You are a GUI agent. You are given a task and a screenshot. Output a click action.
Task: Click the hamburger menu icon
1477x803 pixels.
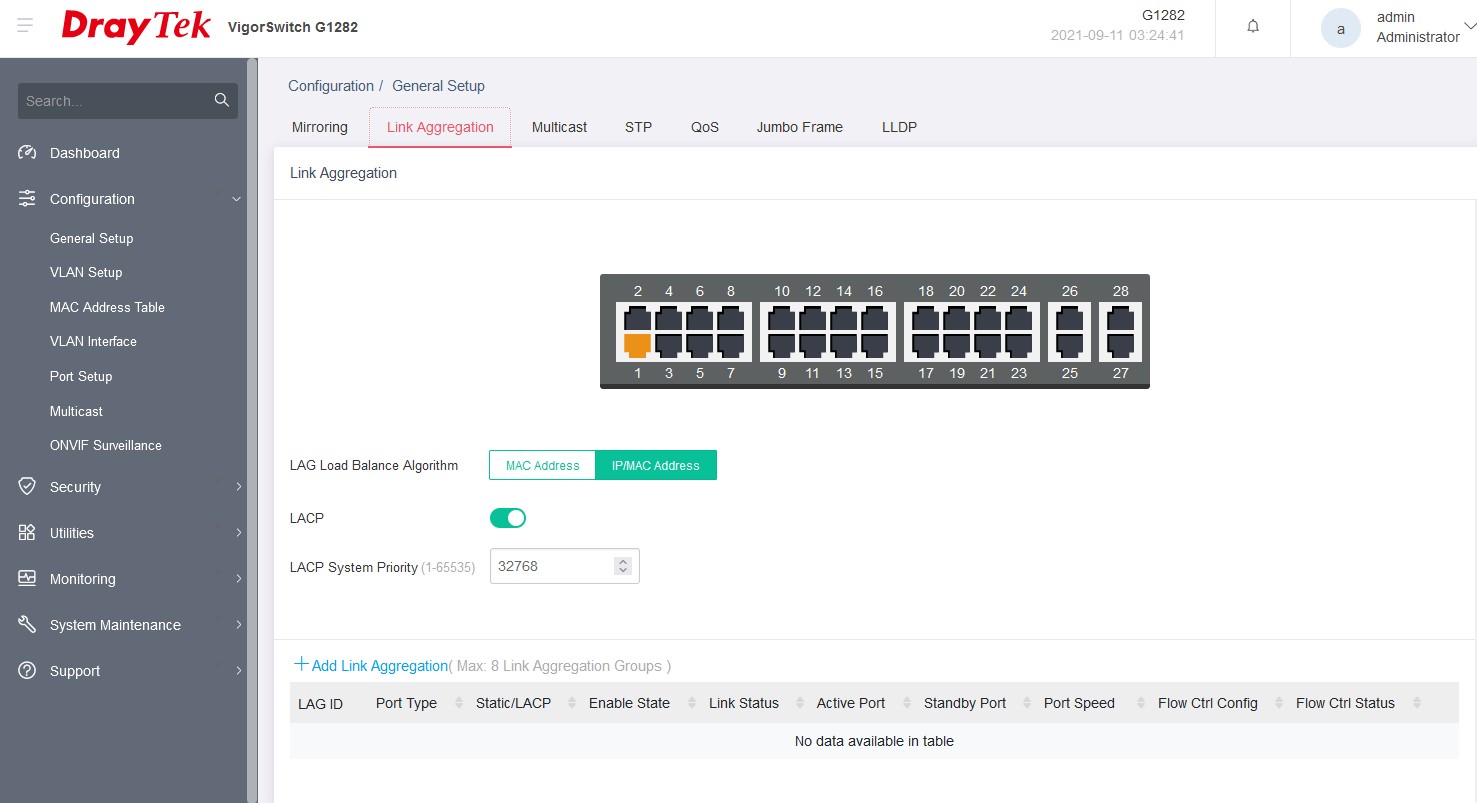(25, 25)
